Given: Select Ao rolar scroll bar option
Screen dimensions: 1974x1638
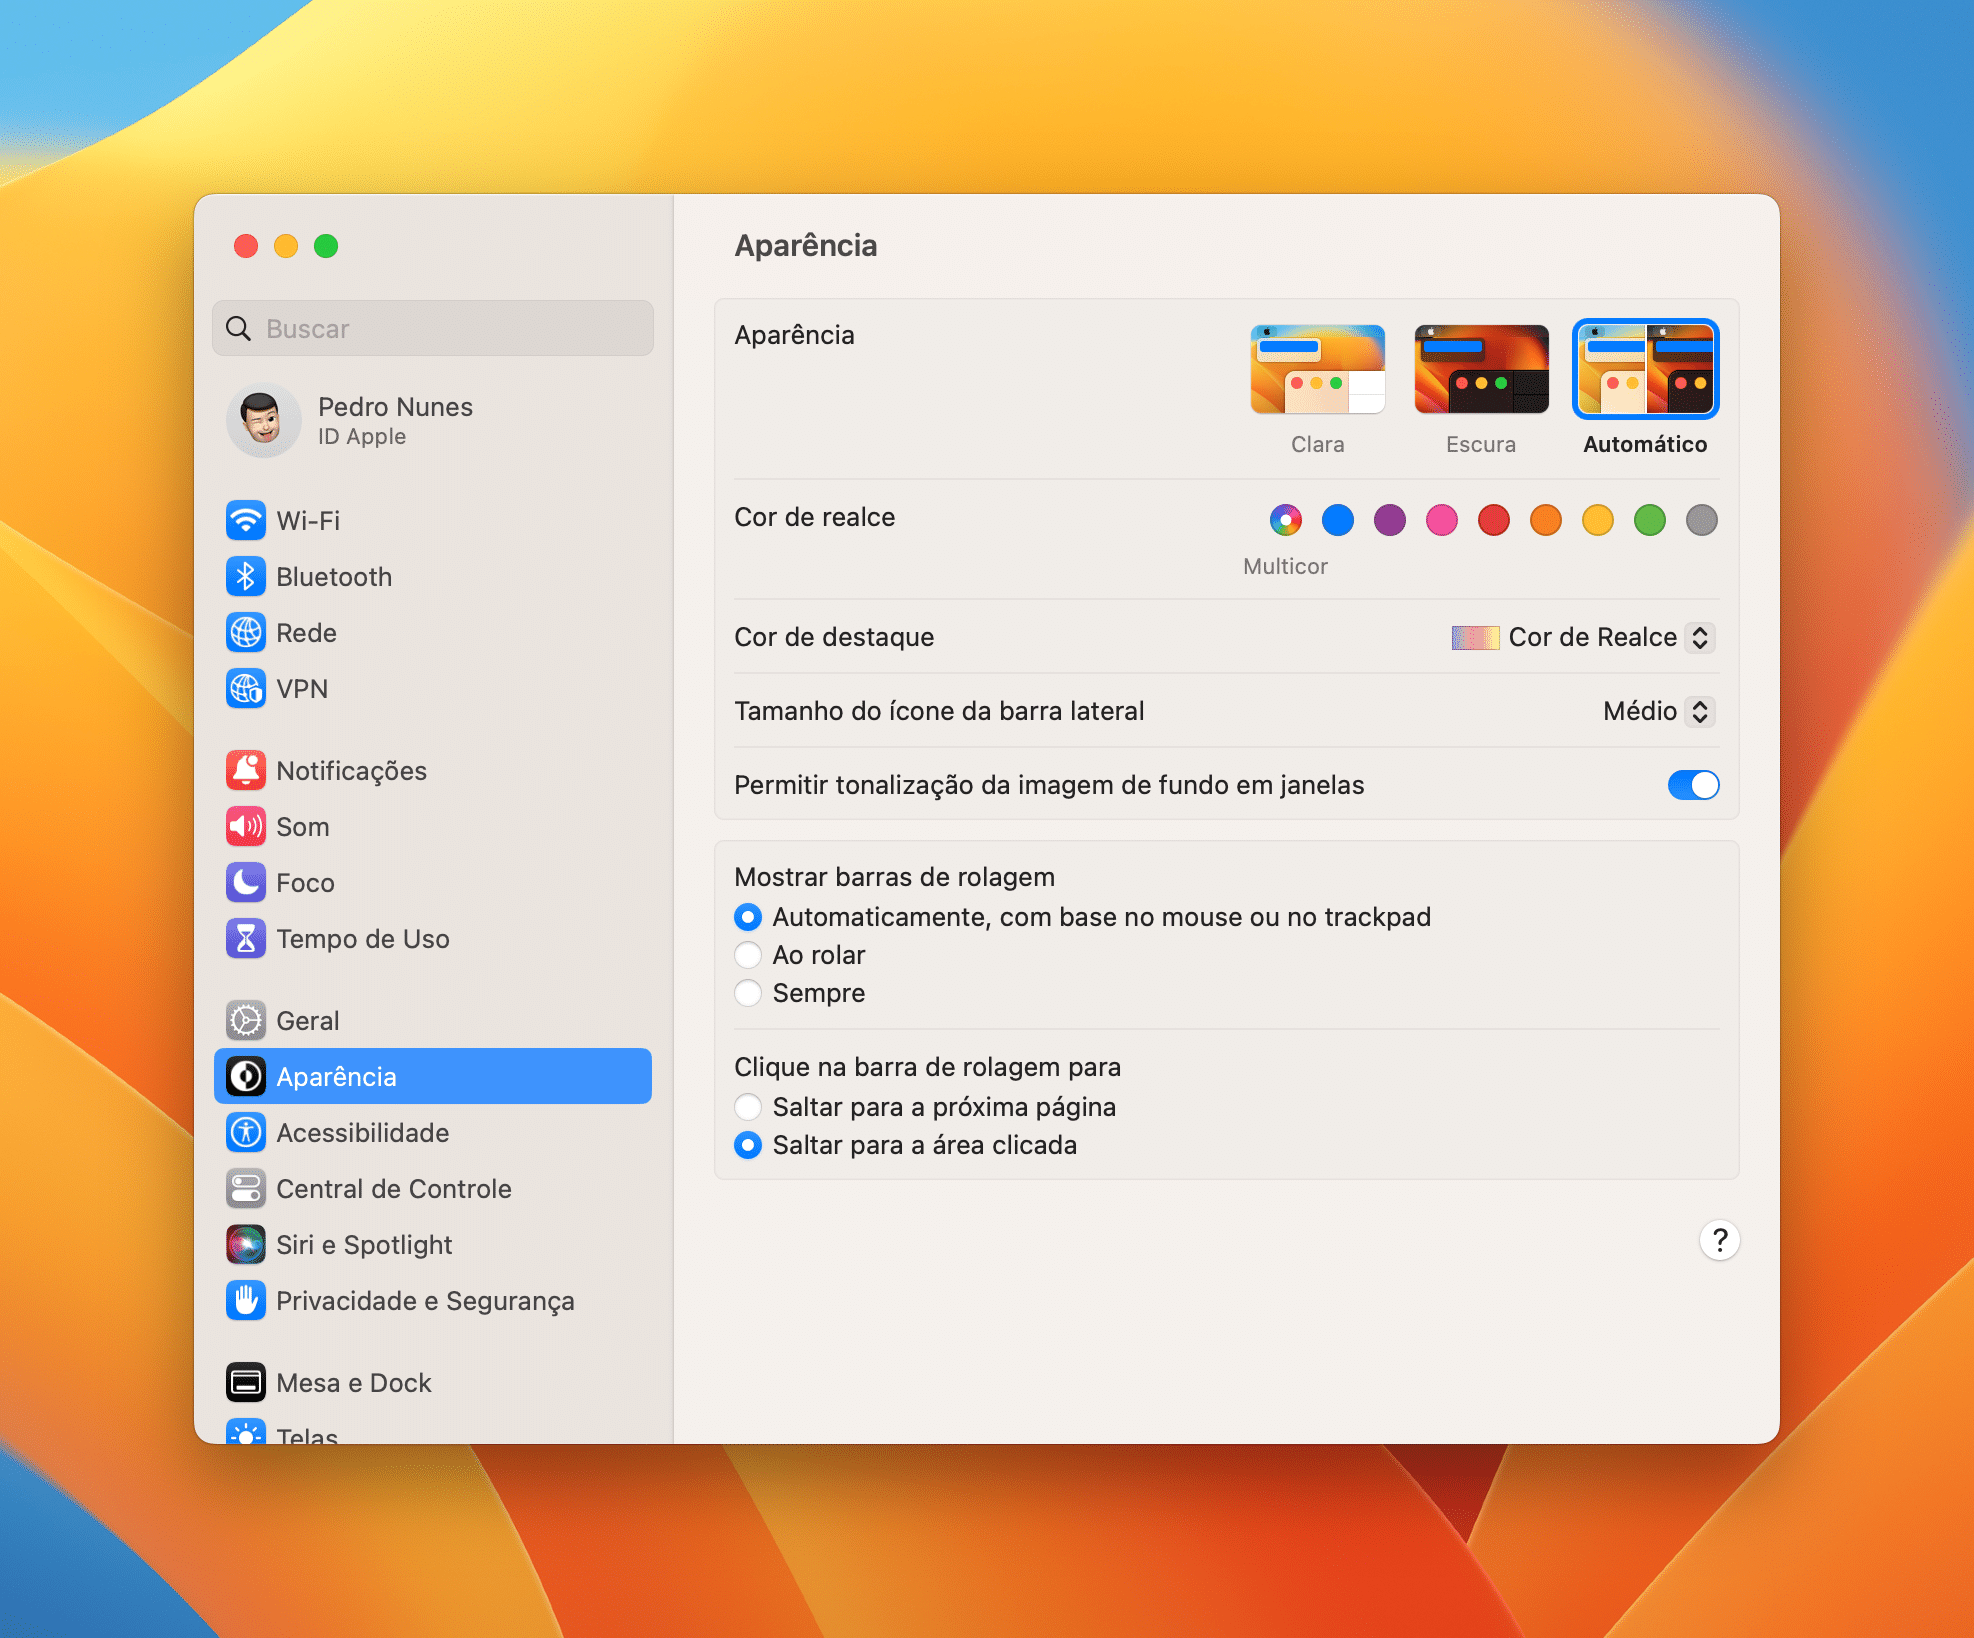Looking at the screenshot, I should pos(748,955).
